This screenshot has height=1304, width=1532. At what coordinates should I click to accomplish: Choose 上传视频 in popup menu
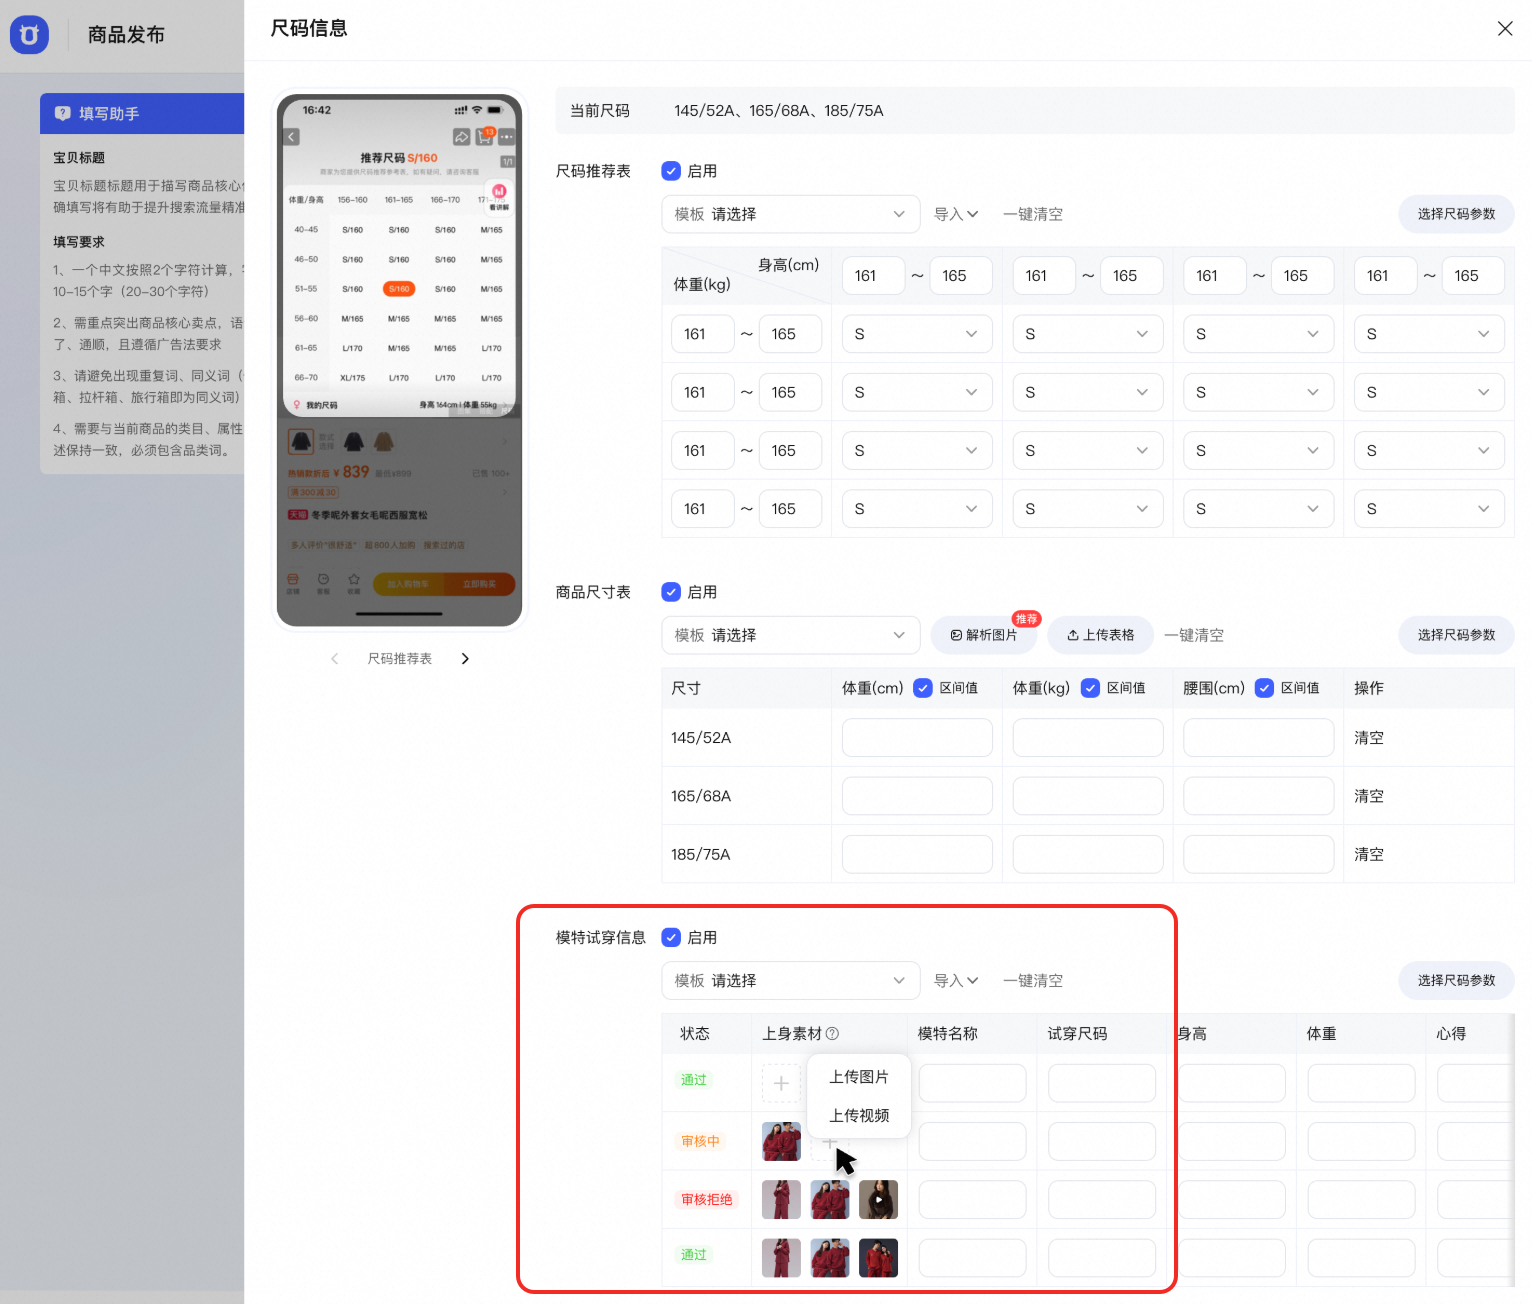click(859, 1115)
